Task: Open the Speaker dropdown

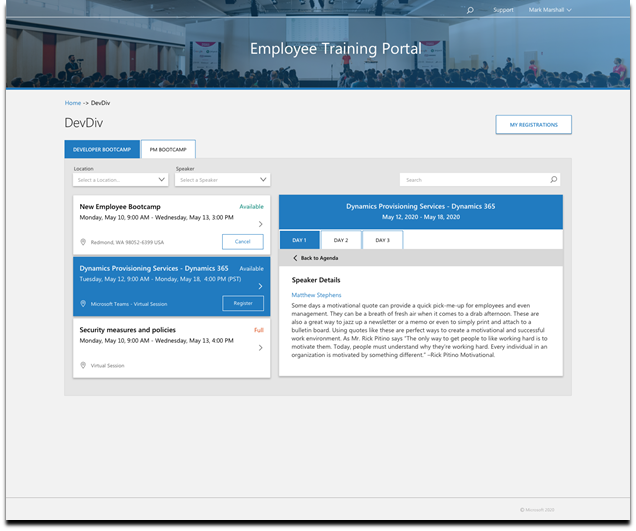Action: 222,180
